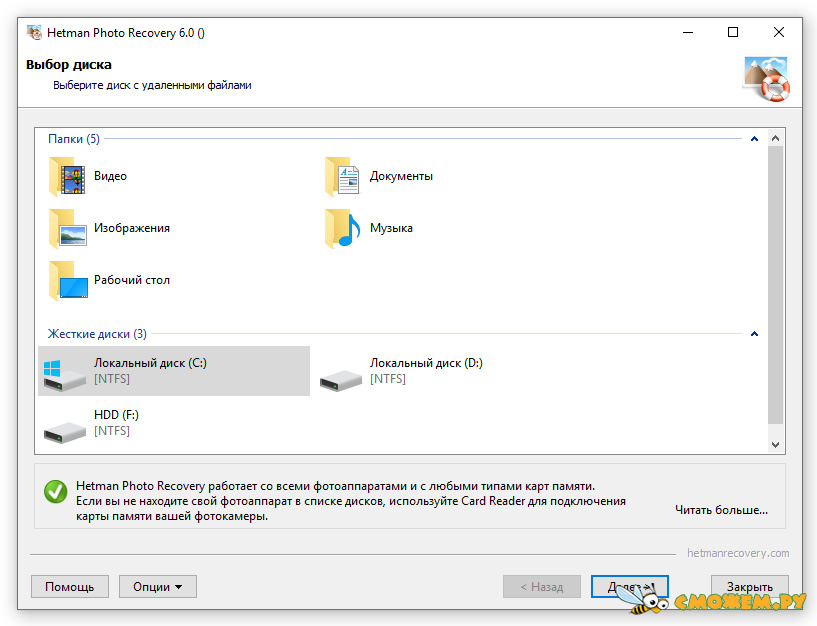Select the HDD (F:) drive icon
The height and width of the screenshot is (626, 817).
tap(65, 432)
